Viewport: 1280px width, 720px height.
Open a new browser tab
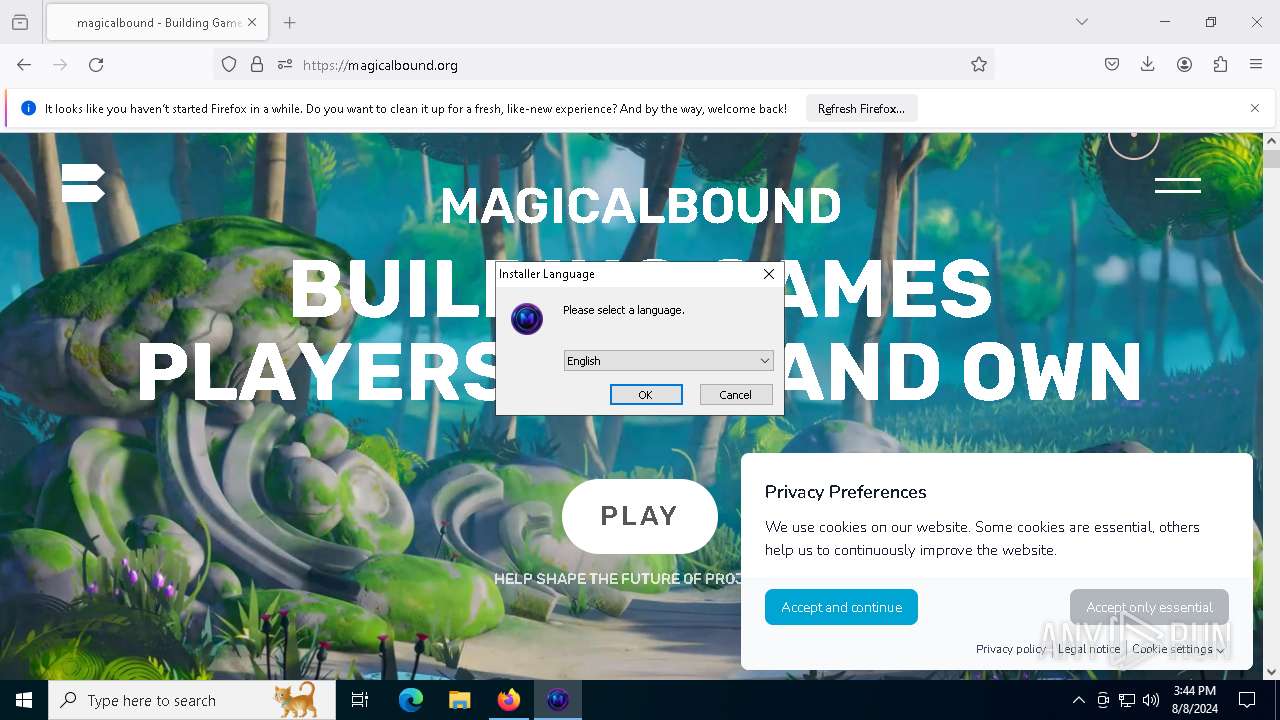290,22
